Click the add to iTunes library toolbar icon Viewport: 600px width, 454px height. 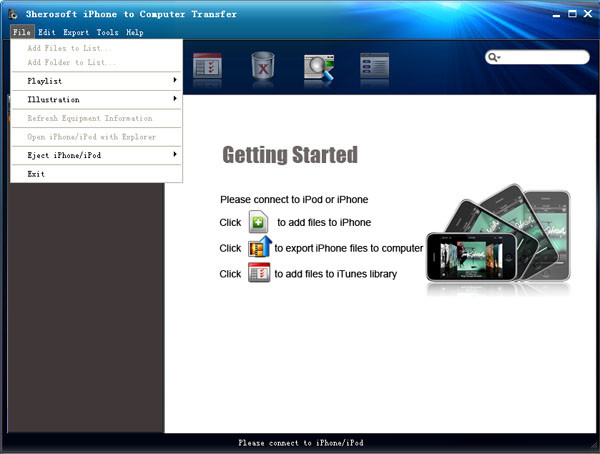point(207,65)
